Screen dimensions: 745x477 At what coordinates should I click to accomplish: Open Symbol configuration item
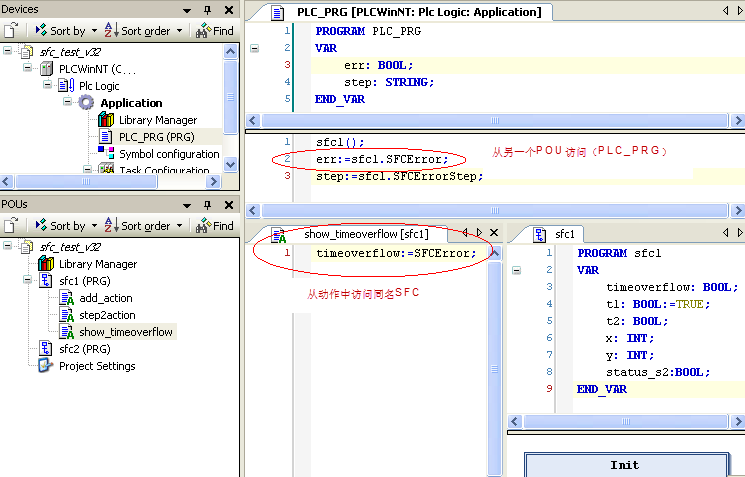(x=169, y=154)
